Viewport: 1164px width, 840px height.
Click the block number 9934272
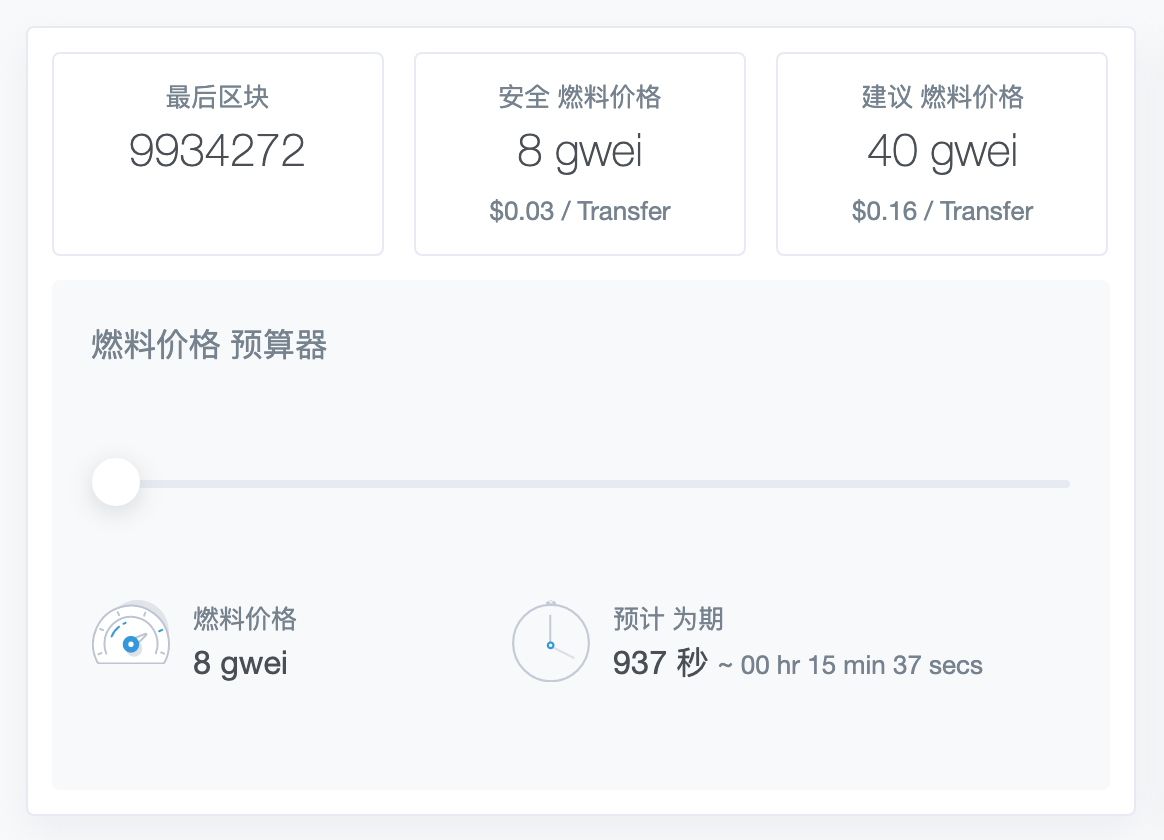(217, 150)
